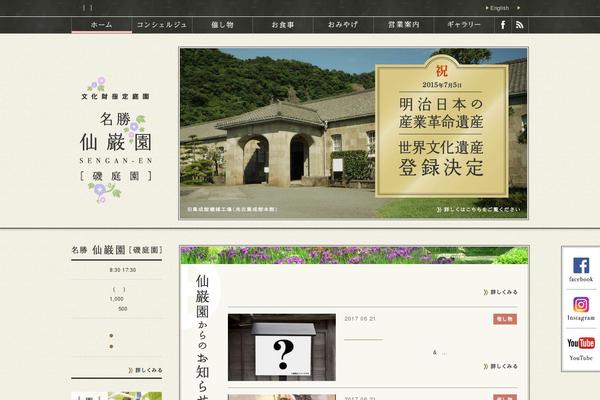Click 詳しくみる link in 2017.06.21 news item
Screen dimensions: 600x400
click(501, 366)
